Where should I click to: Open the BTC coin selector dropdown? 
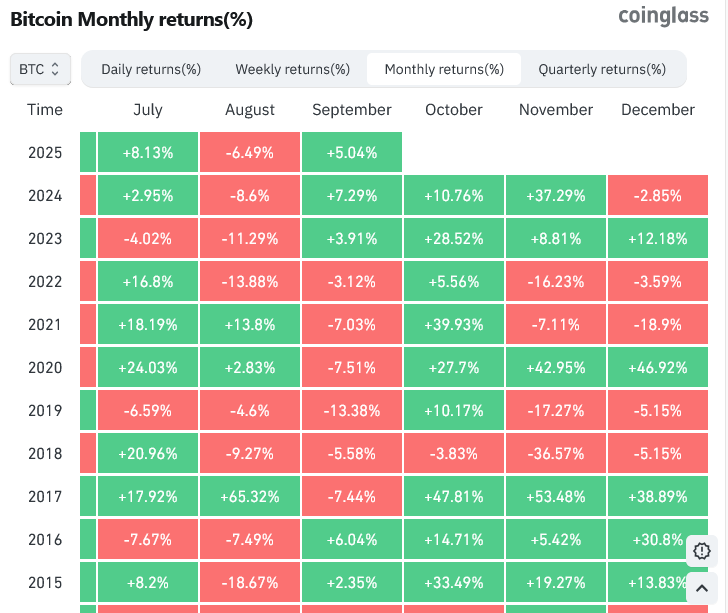[x=40, y=69]
